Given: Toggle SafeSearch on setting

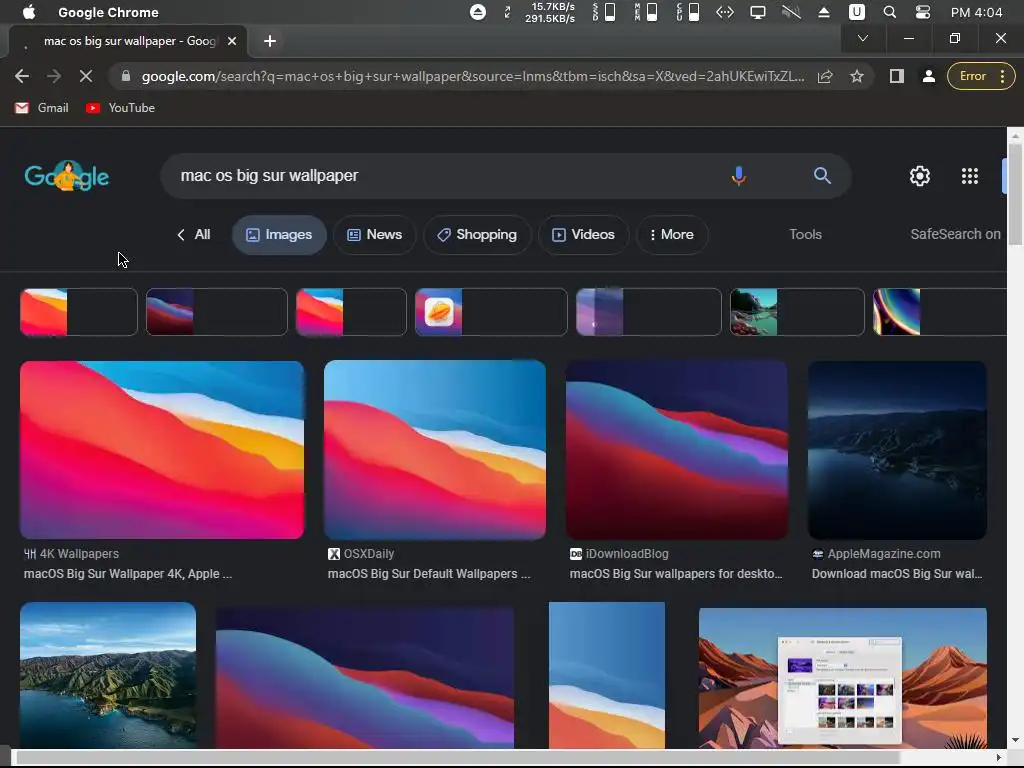Looking at the screenshot, I should 955,234.
